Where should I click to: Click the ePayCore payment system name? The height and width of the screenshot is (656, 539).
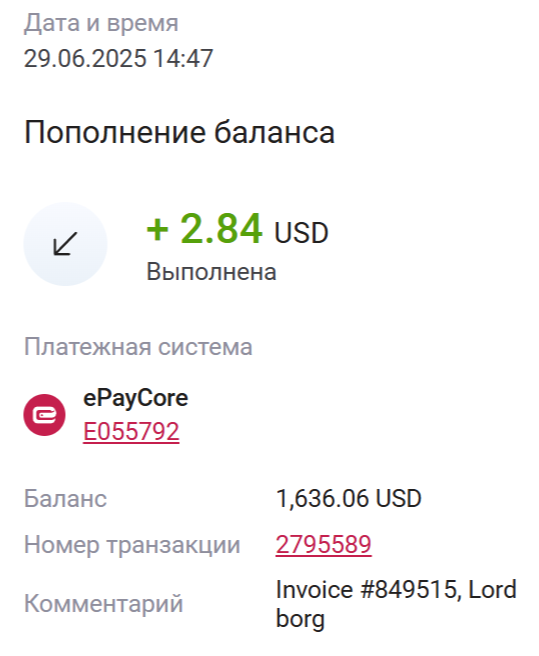pos(136,398)
